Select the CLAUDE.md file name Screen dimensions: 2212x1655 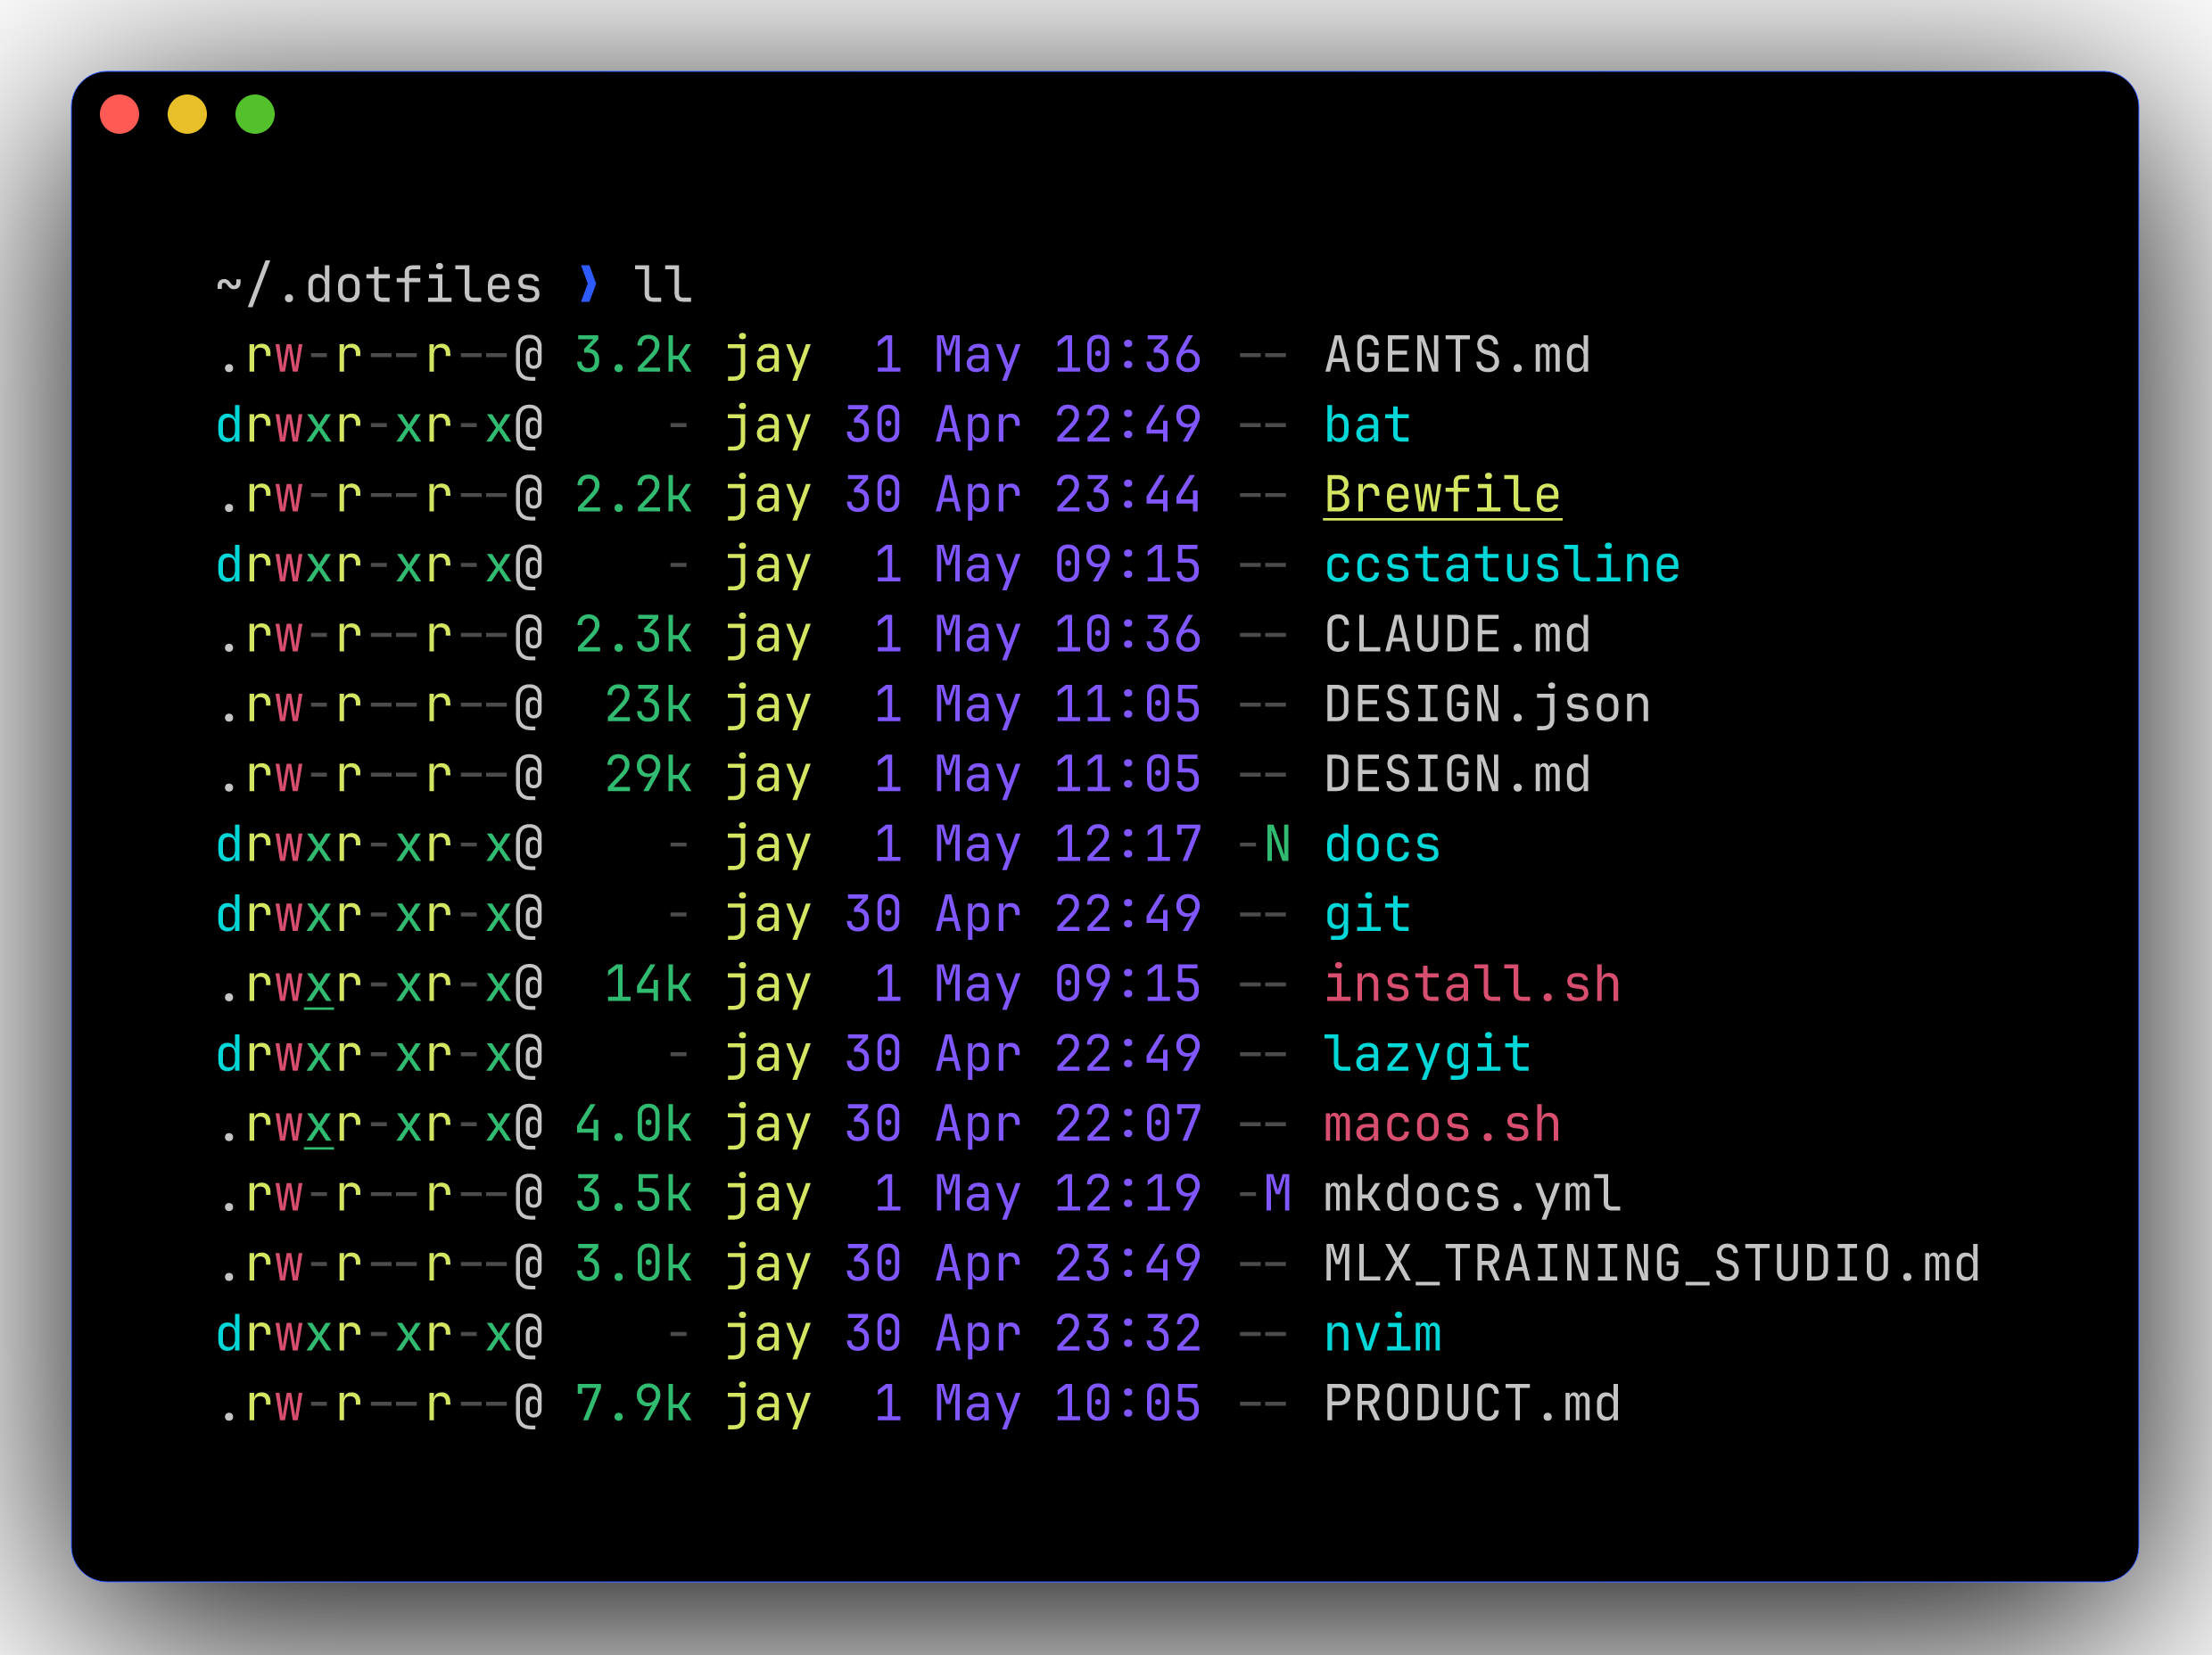coord(1457,635)
